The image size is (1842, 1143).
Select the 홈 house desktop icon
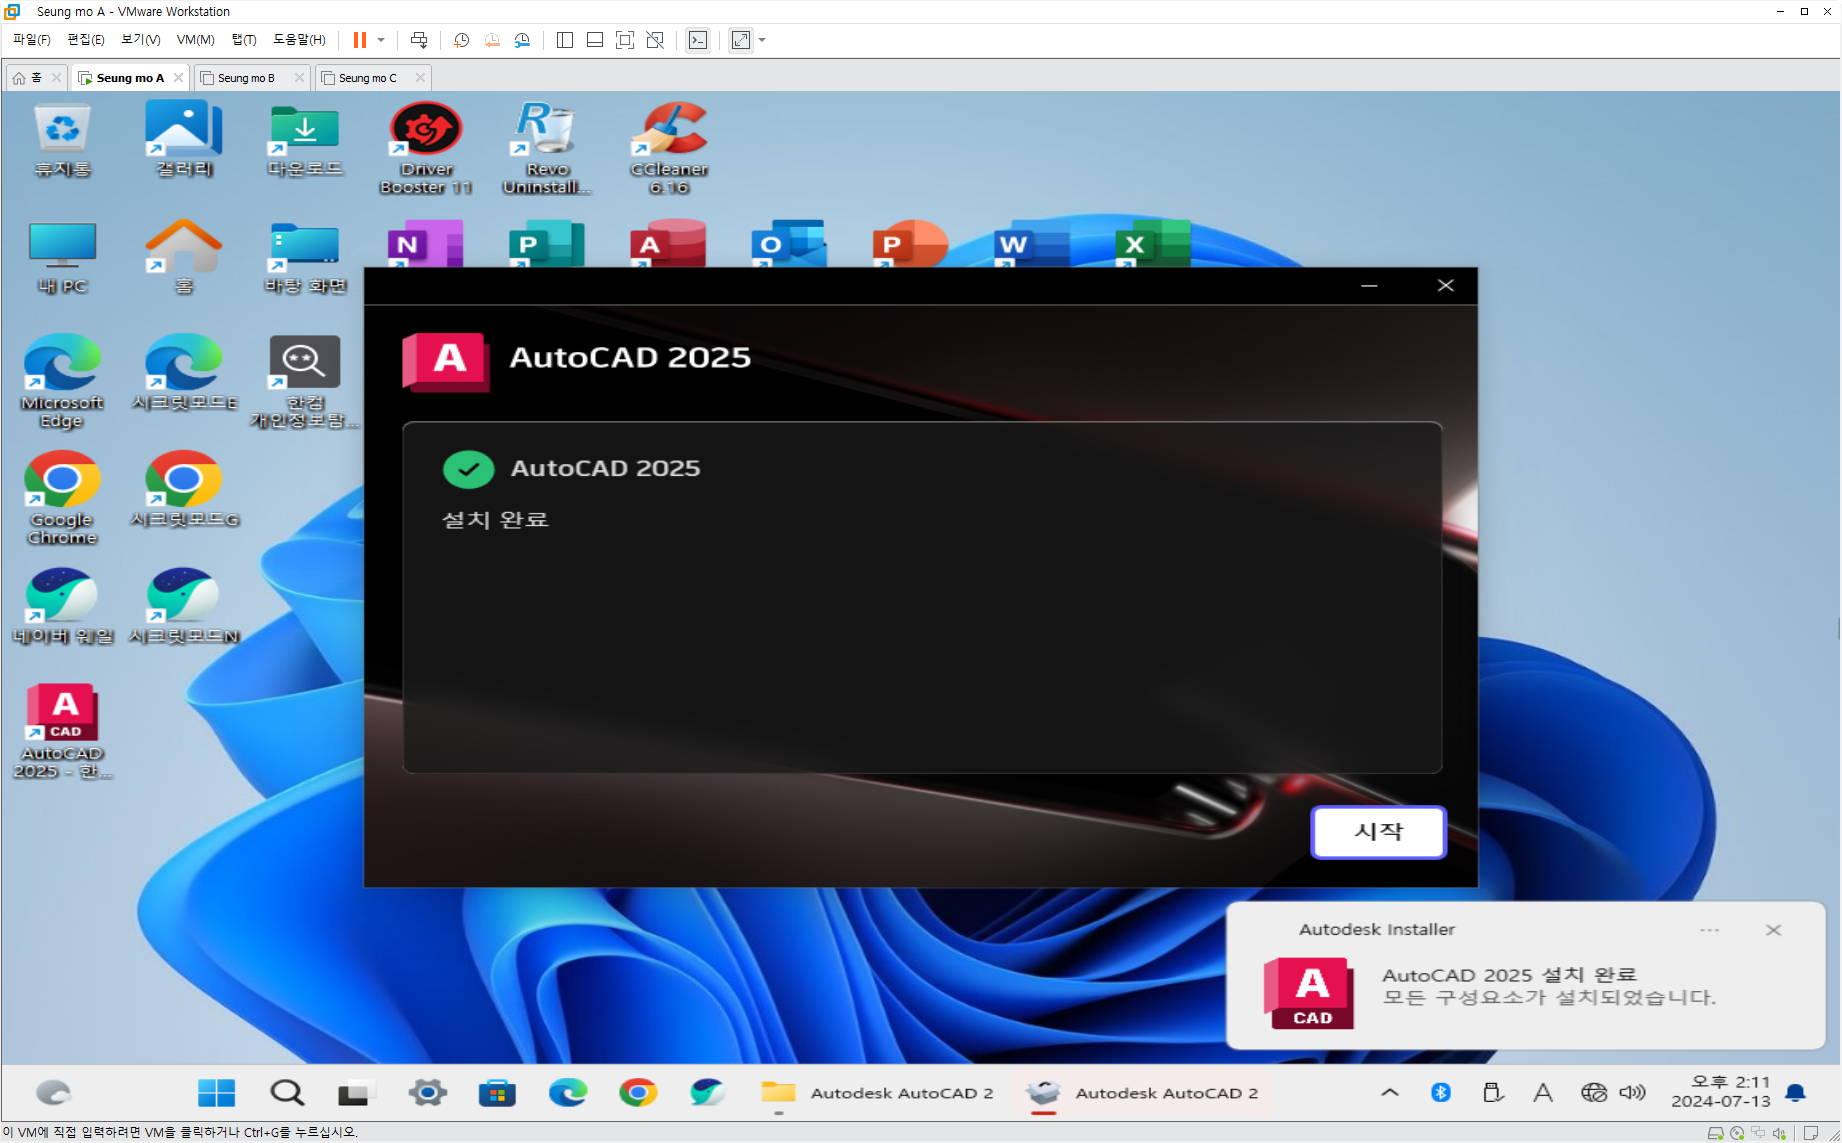click(x=184, y=258)
